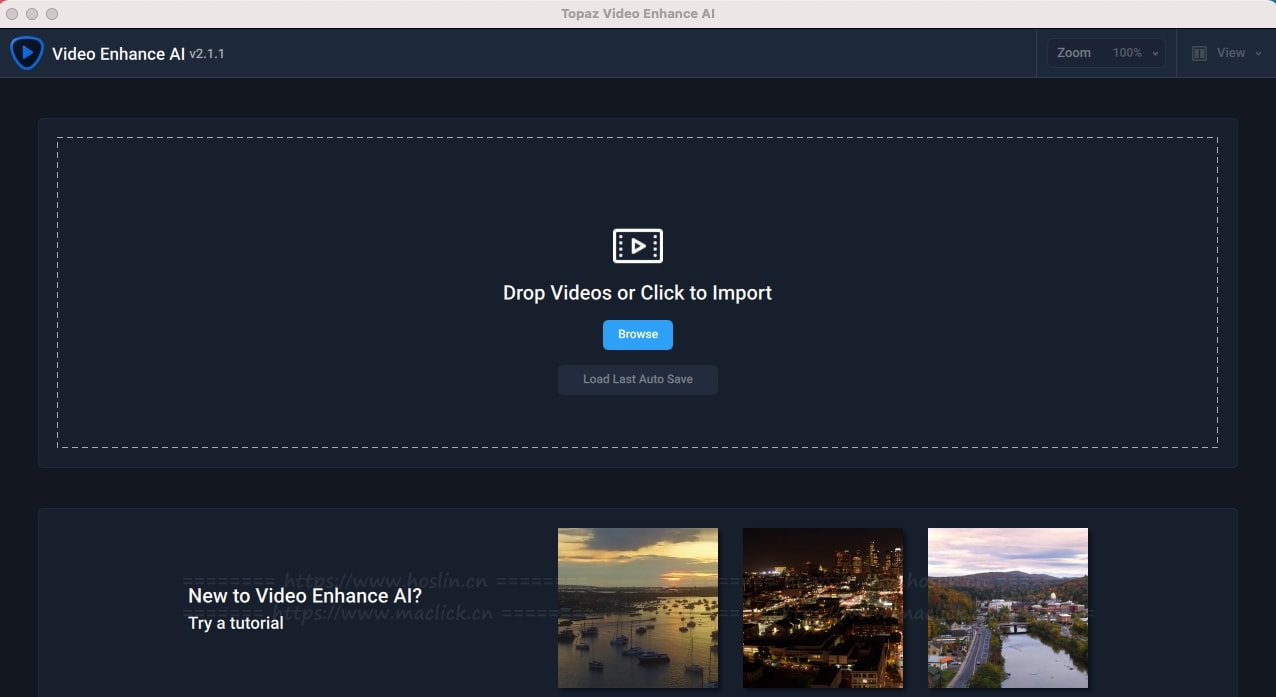Viewport: 1276px width, 697px height.
Task: Click the split view layout icon
Action: (1199, 53)
